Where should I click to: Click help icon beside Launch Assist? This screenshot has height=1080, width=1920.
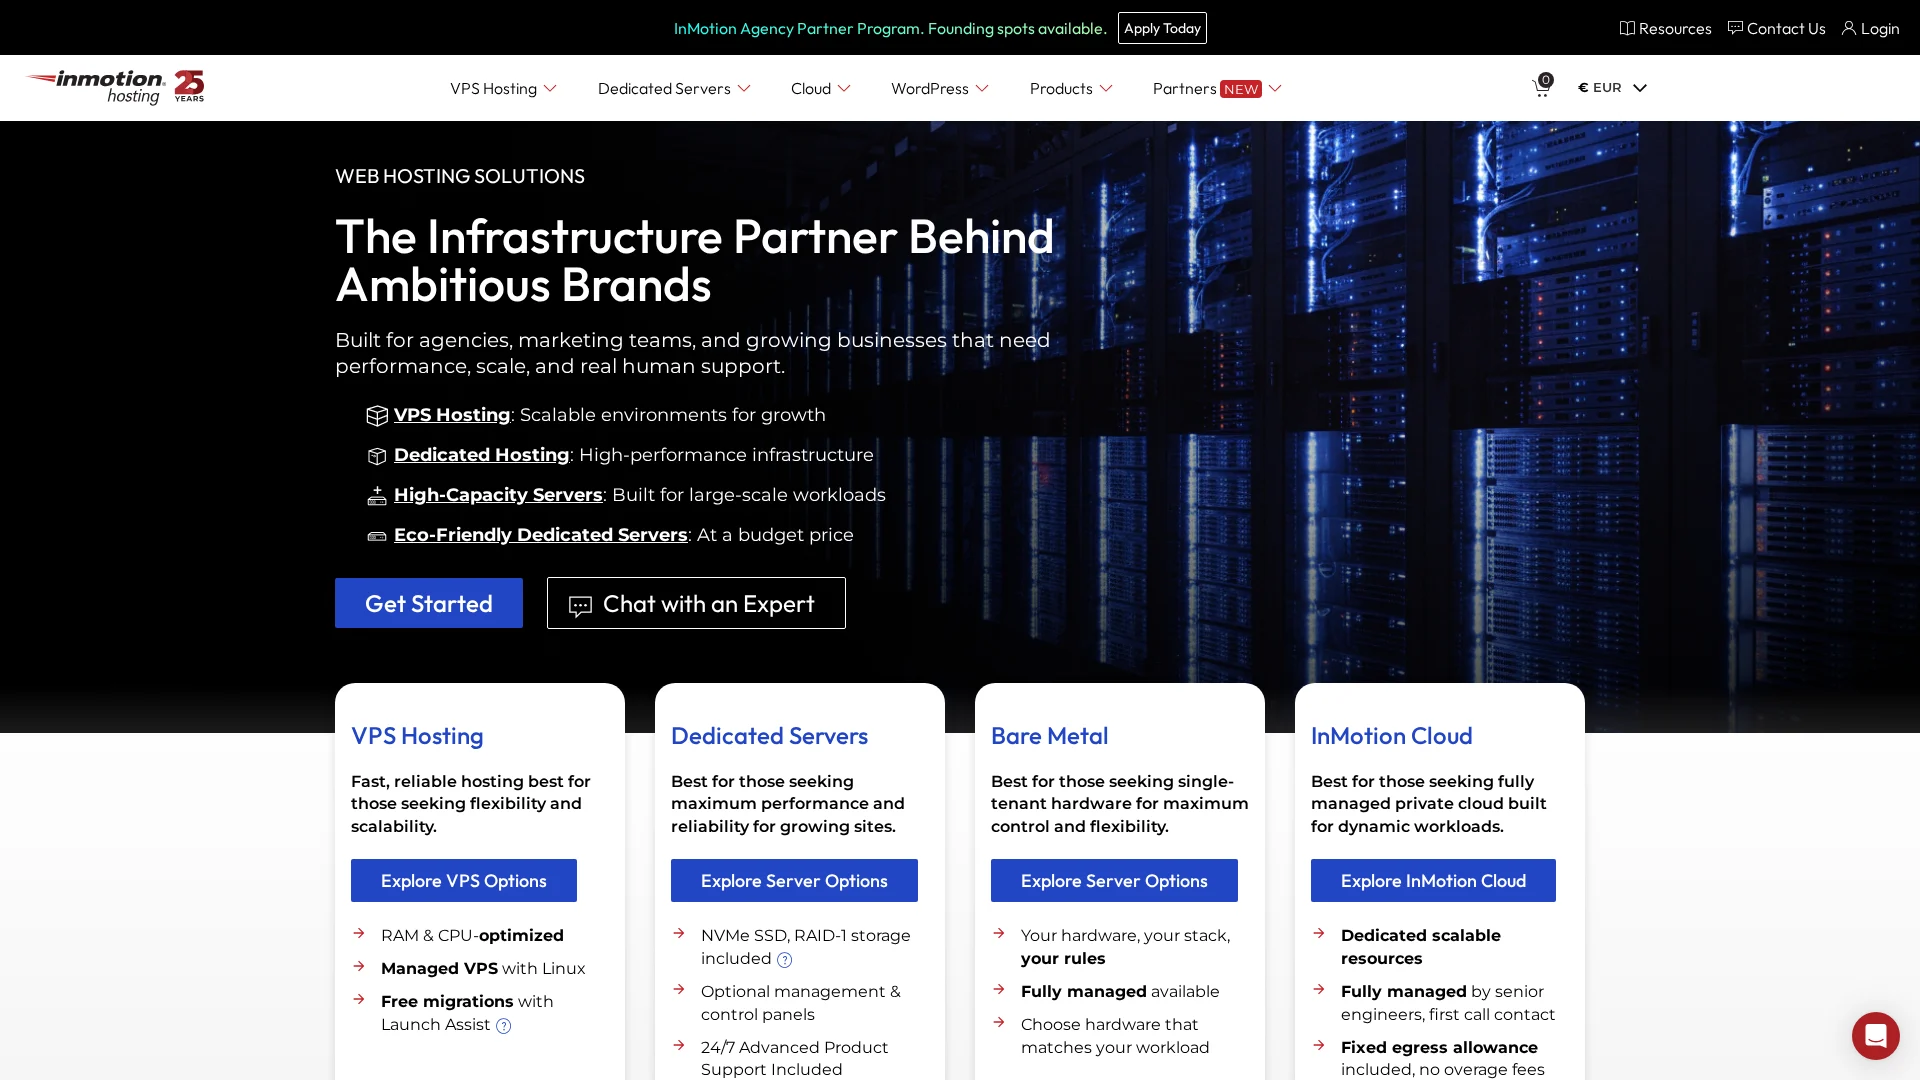[504, 1026]
